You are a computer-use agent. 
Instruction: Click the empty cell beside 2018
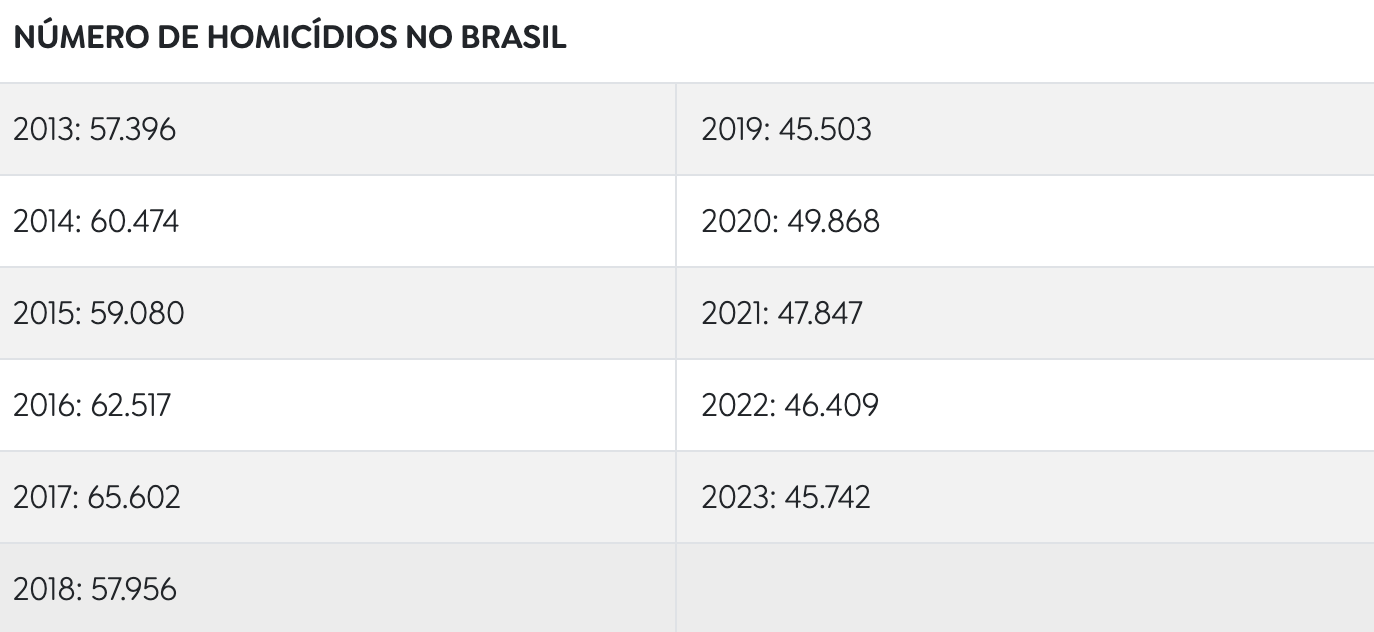pyautogui.click(x=1025, y=588)
